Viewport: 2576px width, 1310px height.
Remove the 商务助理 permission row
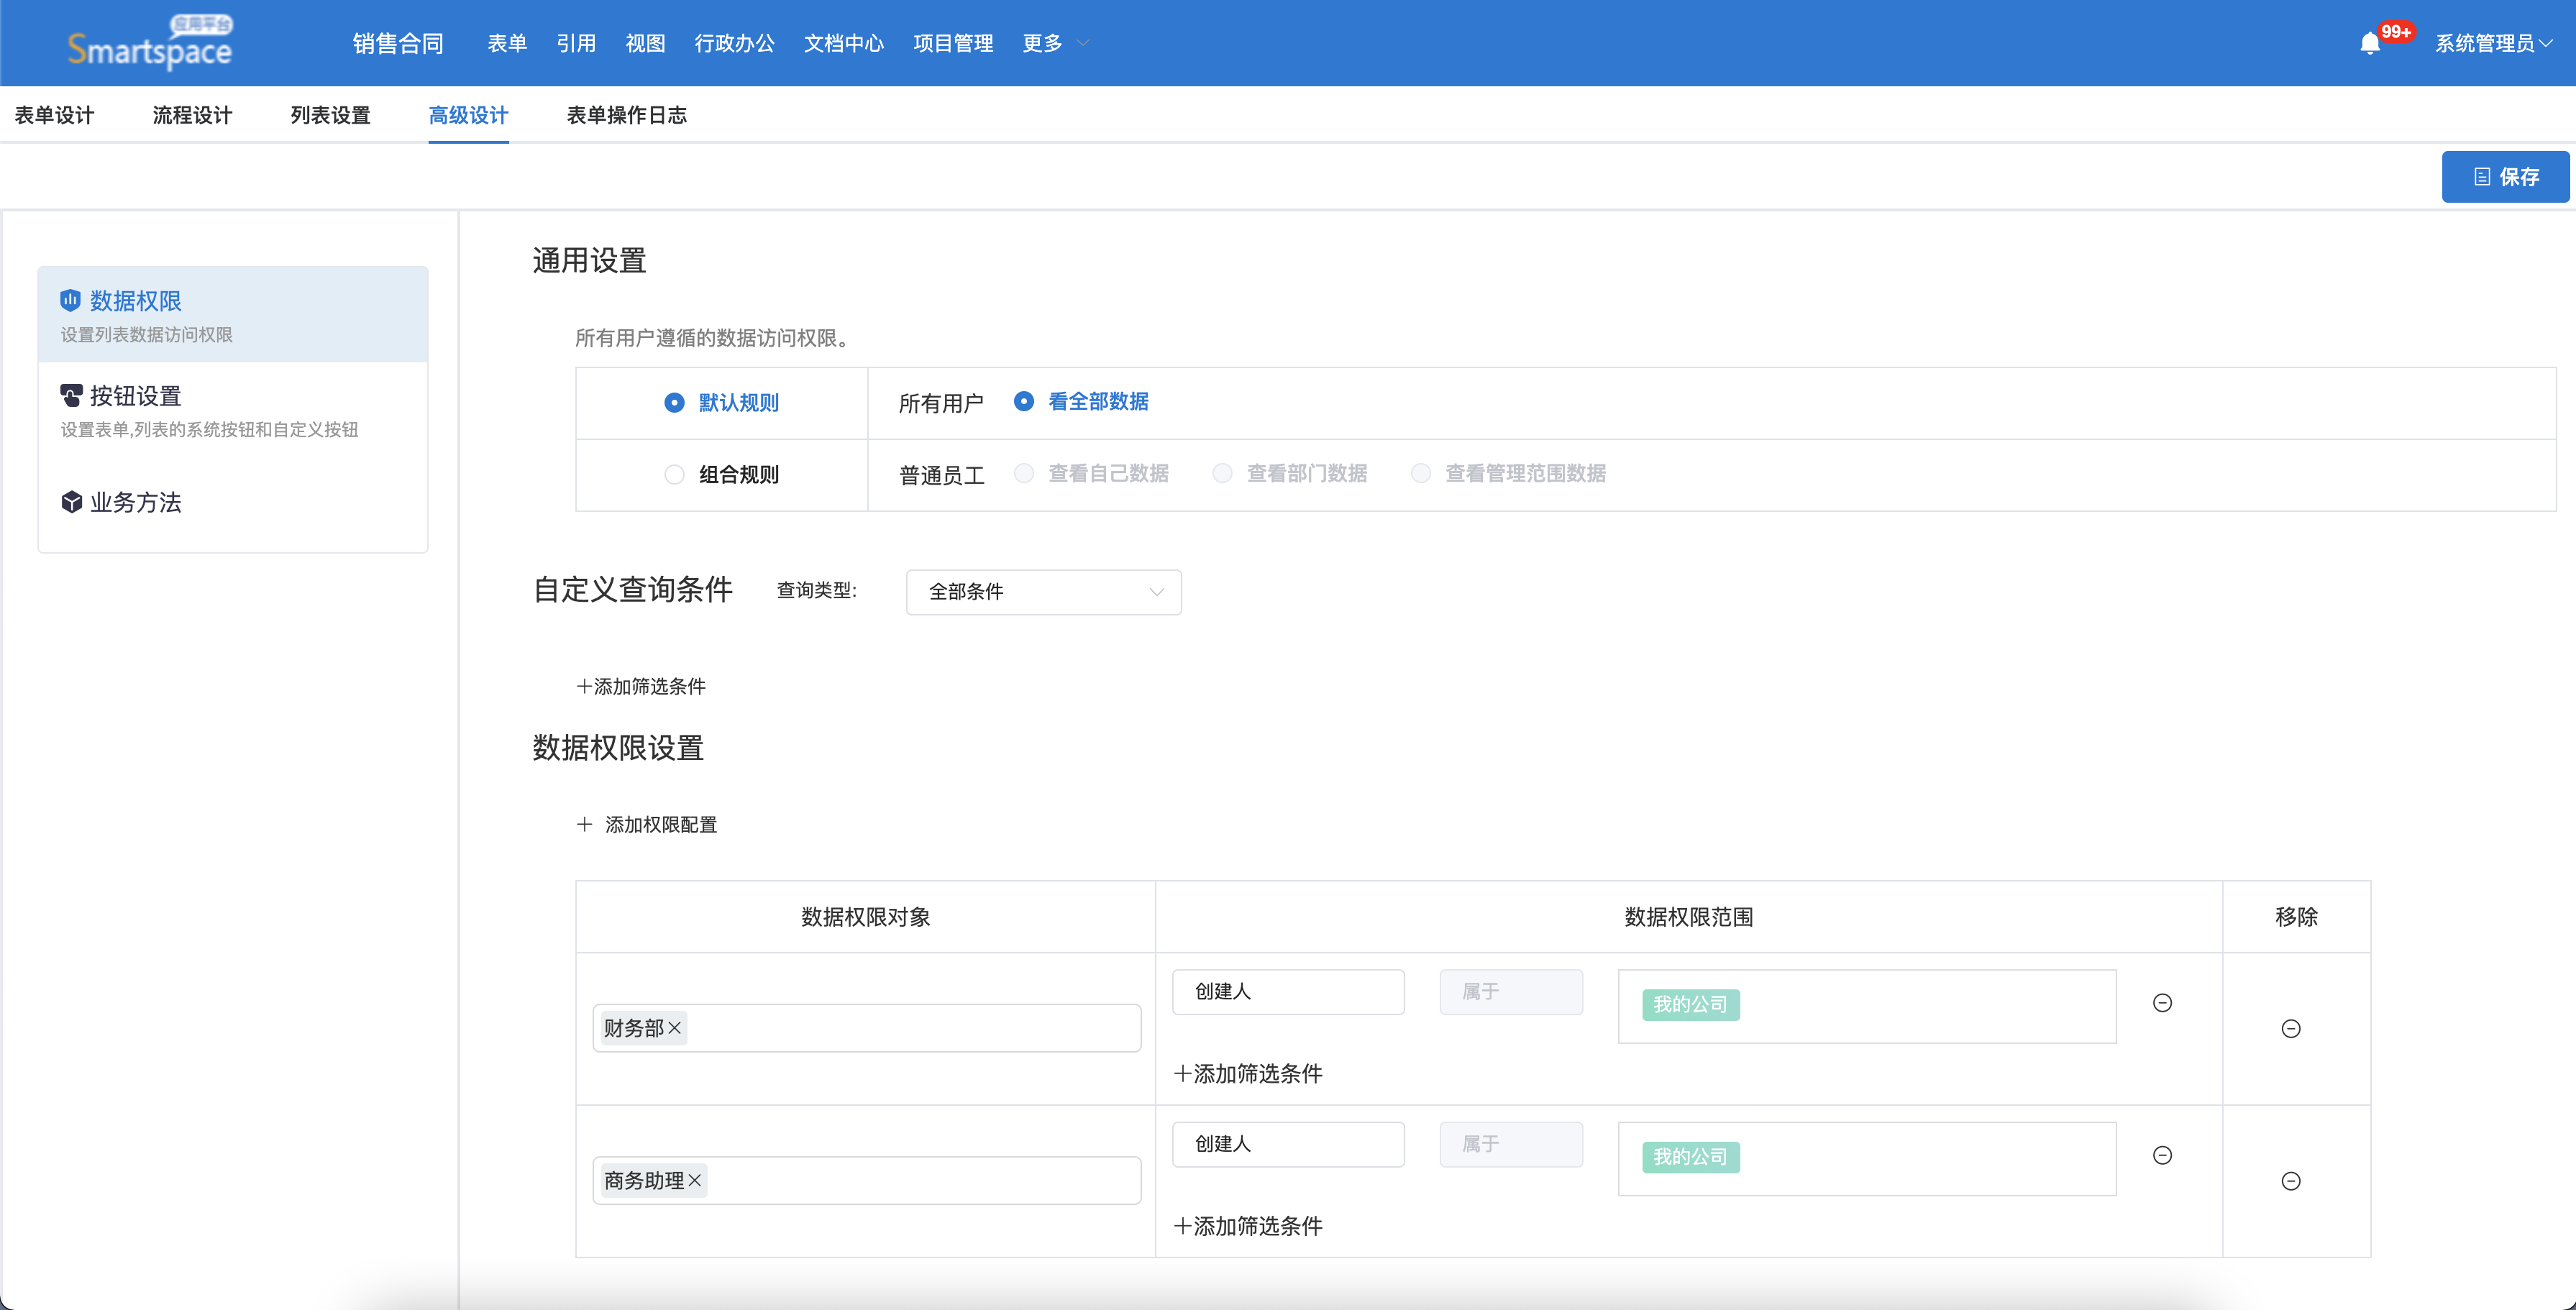pos(2291,1181)
